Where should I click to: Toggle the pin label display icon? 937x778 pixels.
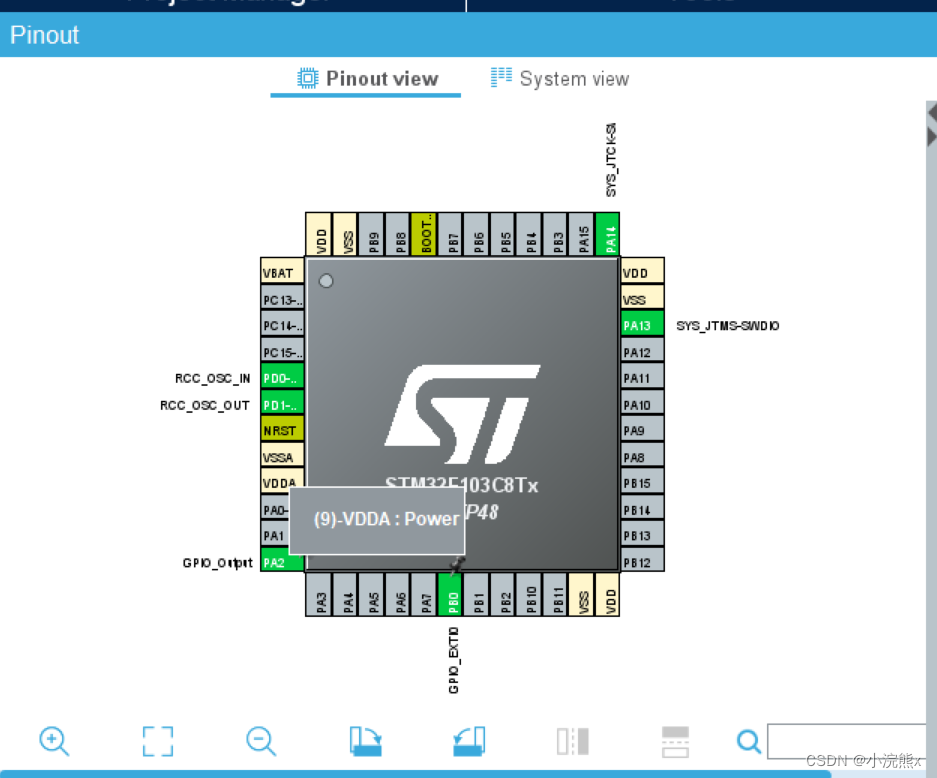tap(572, 741)
